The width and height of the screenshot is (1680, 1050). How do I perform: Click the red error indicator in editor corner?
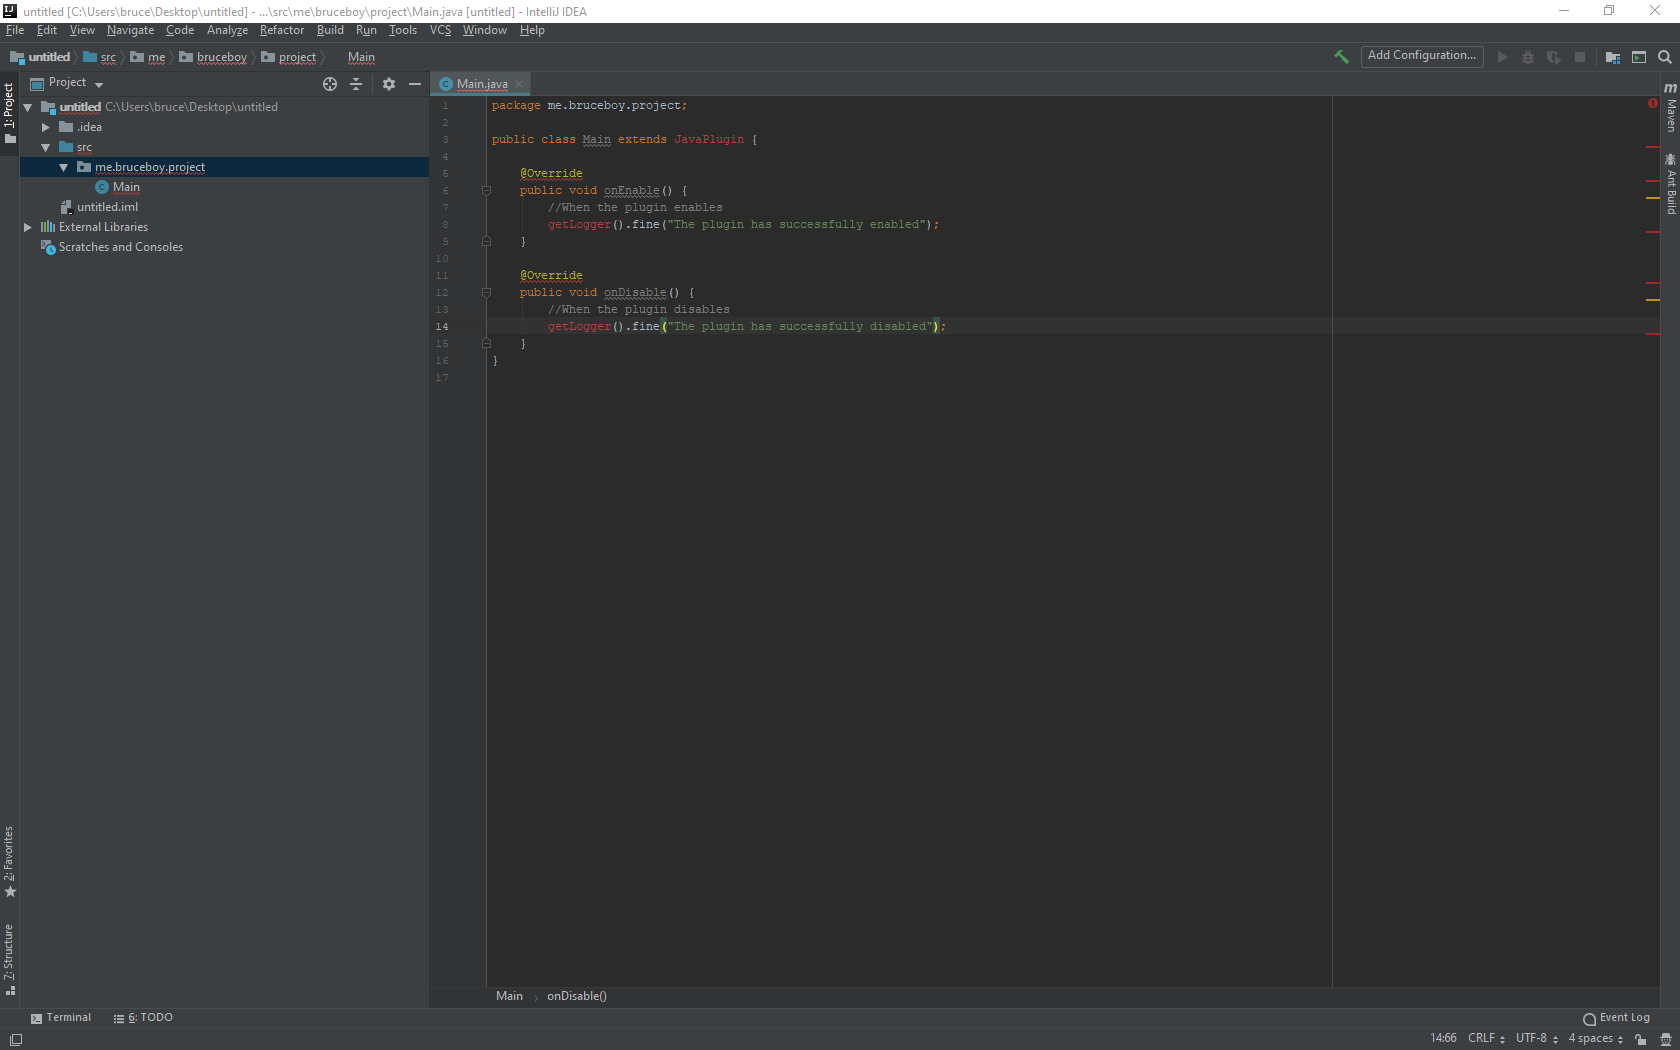[x=1652, y=103]
